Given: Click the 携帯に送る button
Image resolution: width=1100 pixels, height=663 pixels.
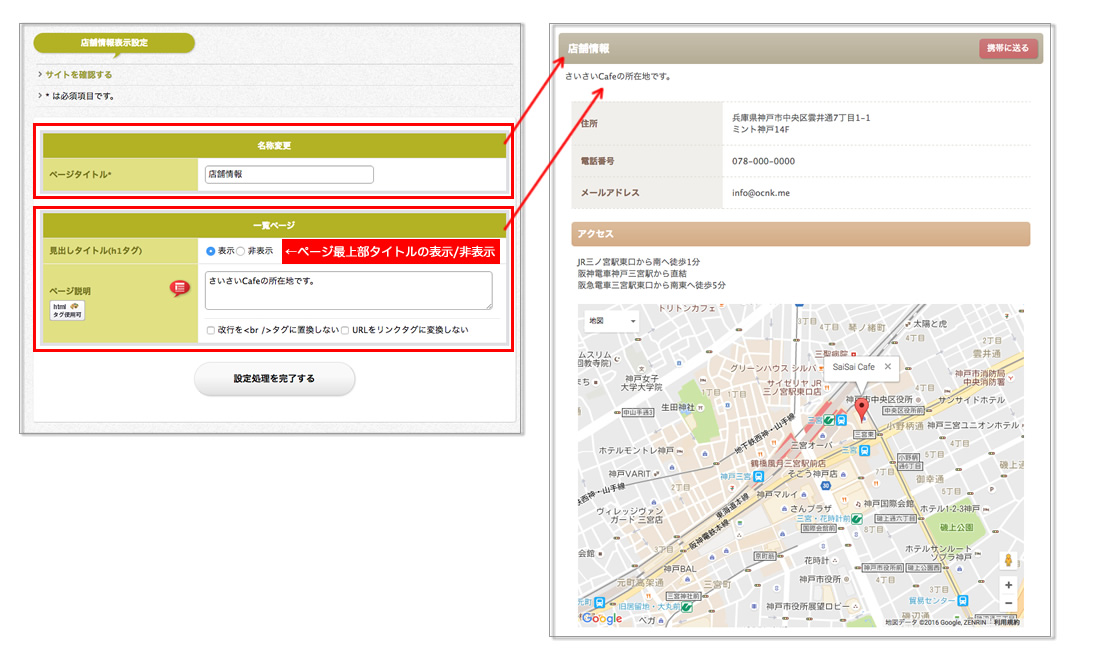Looking at the screenshot, I should (1007, 48).
